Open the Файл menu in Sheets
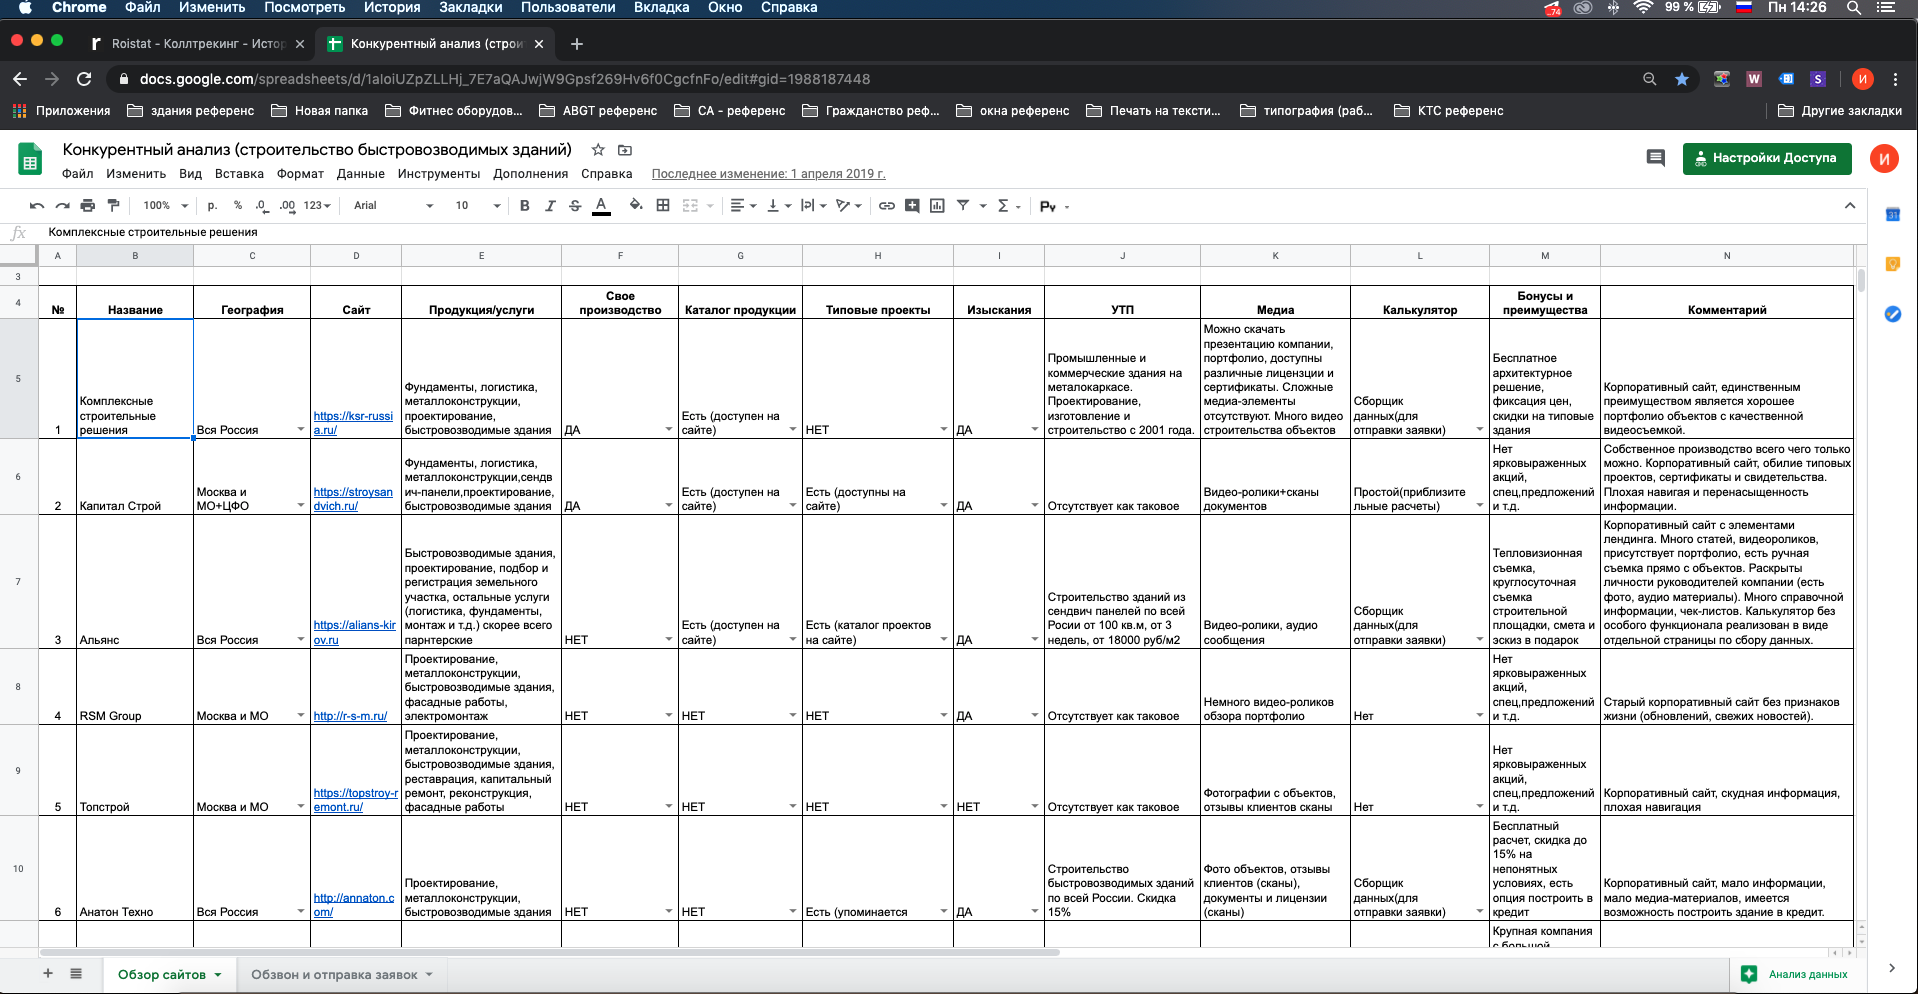 point(77,174)
